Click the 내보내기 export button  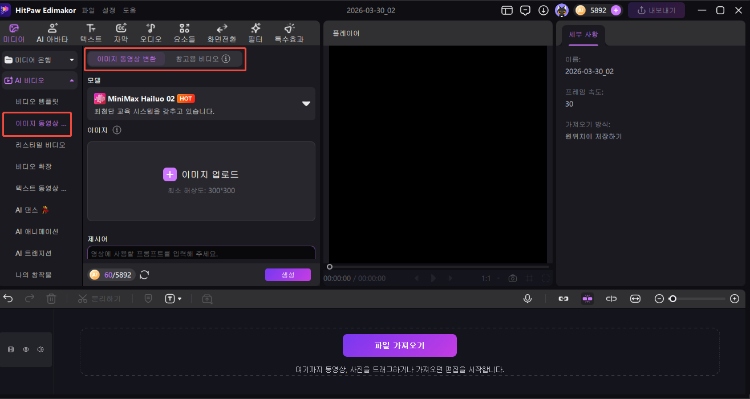656,11
